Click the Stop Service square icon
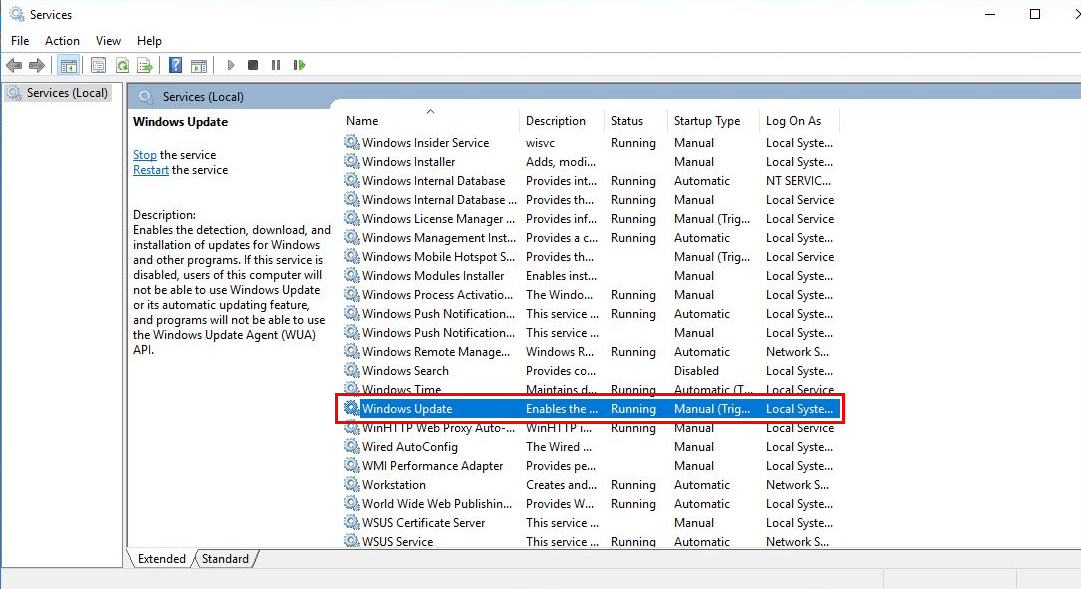This screenshot has height=589, width=1081. pyautogui.click(x=253, y=65)
